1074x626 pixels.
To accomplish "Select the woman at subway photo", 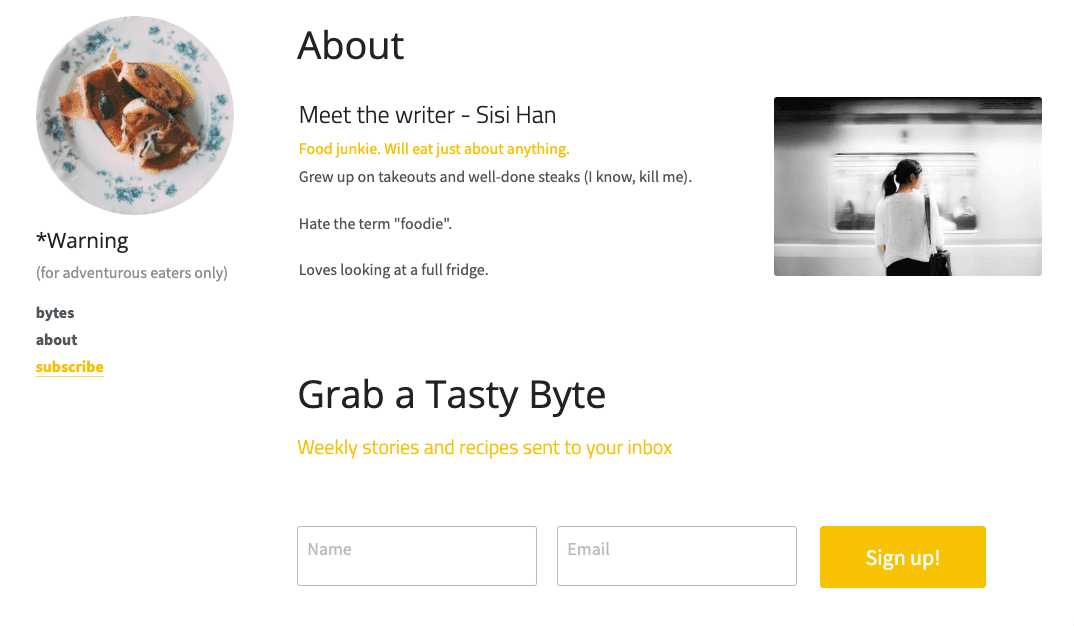I will point(906,186).
